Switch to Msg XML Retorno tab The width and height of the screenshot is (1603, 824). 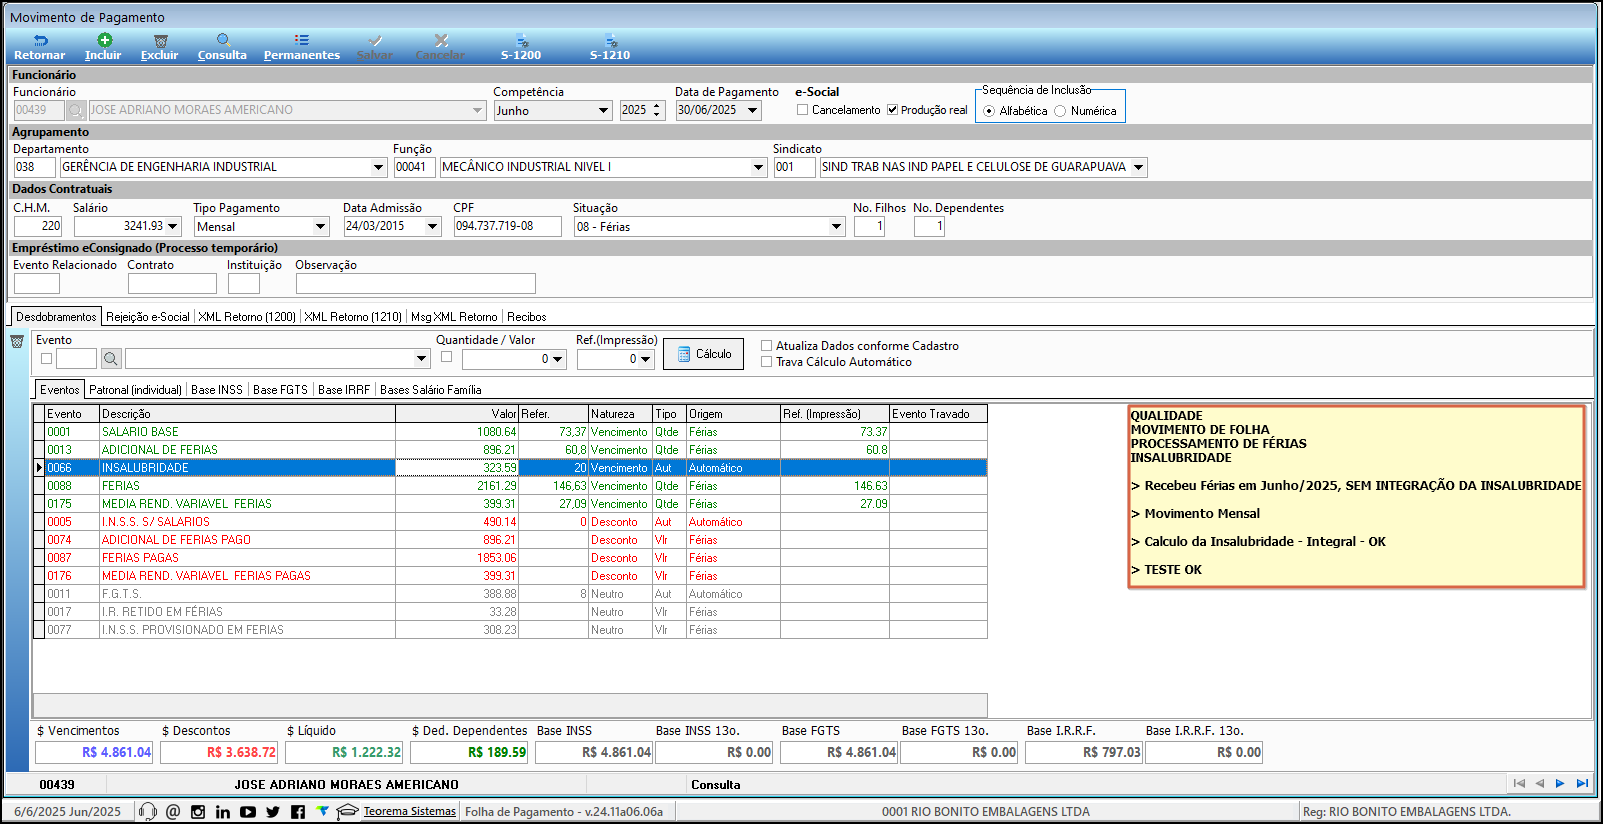tap(454, 317)
